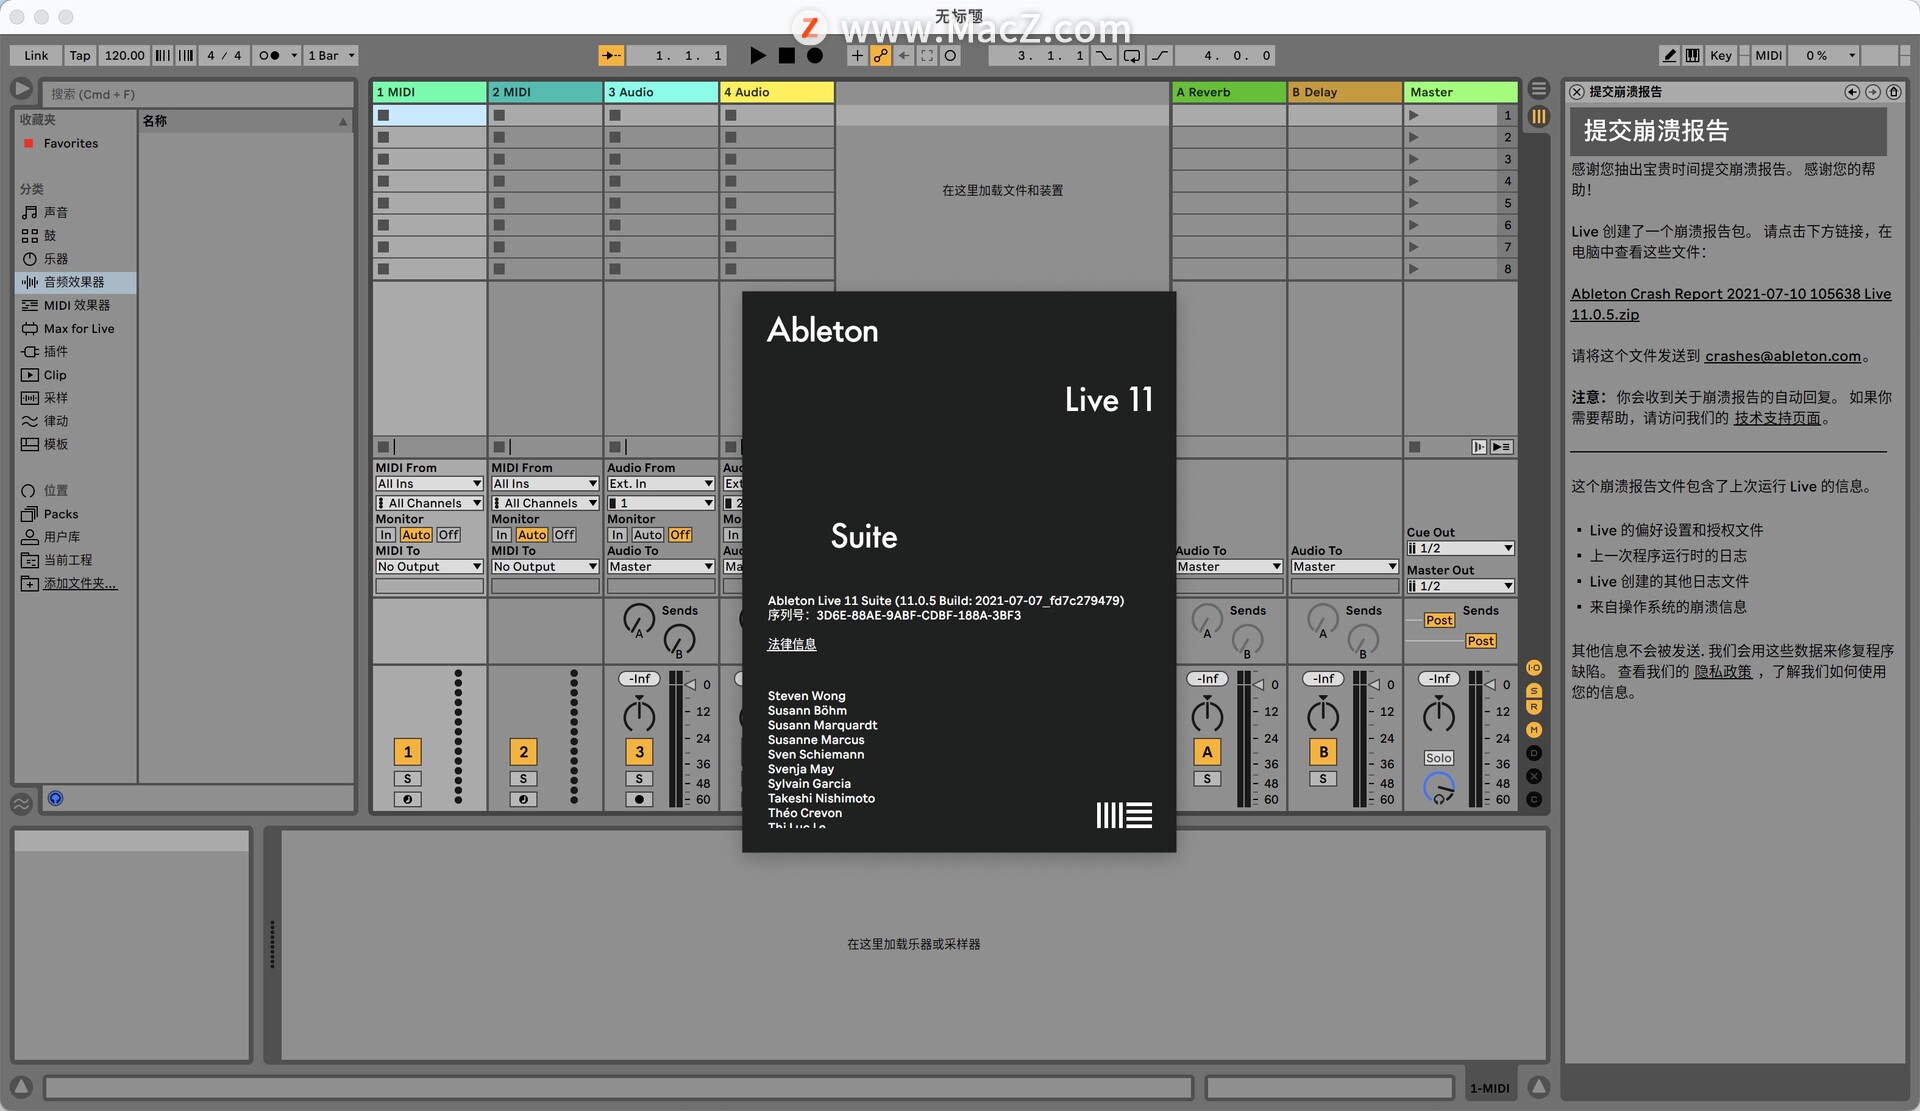Open the Ableton Crash Report zip link
1920x1111 pixels.
click(1730, 304)
